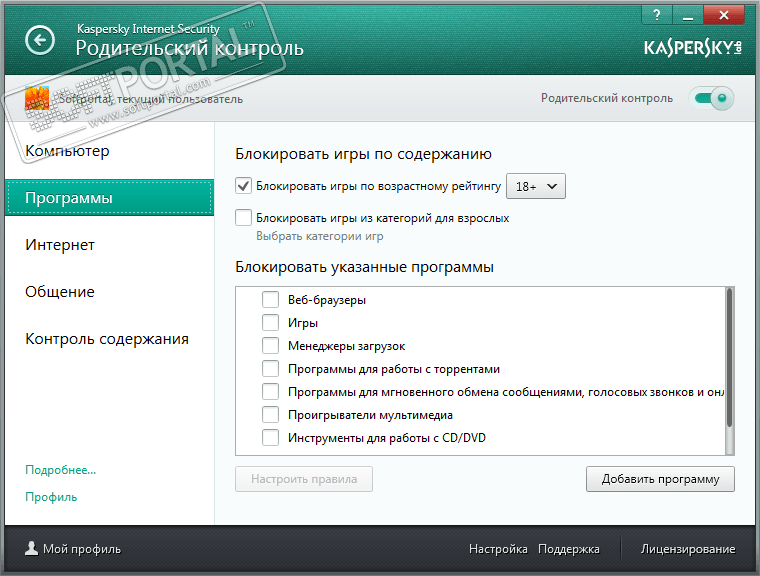Click the back arrow icon

point(40,40)
